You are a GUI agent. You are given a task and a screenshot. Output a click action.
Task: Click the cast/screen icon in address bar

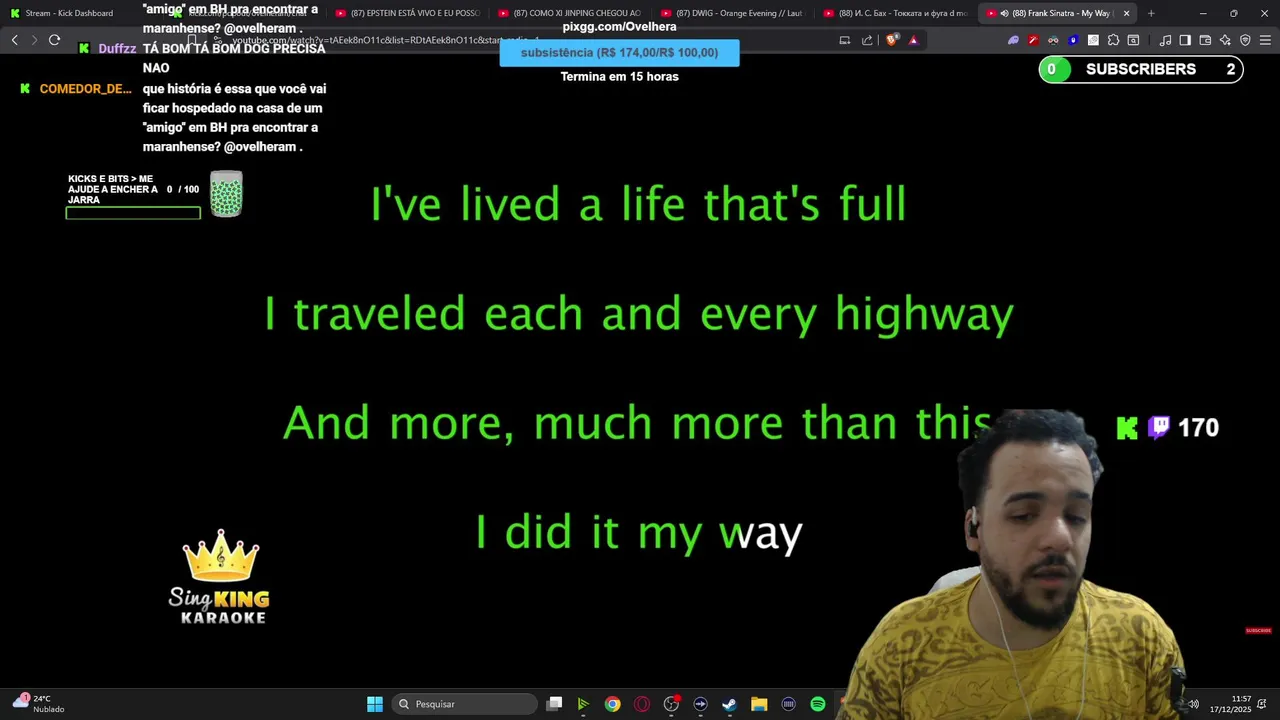[x=845, y=40]
